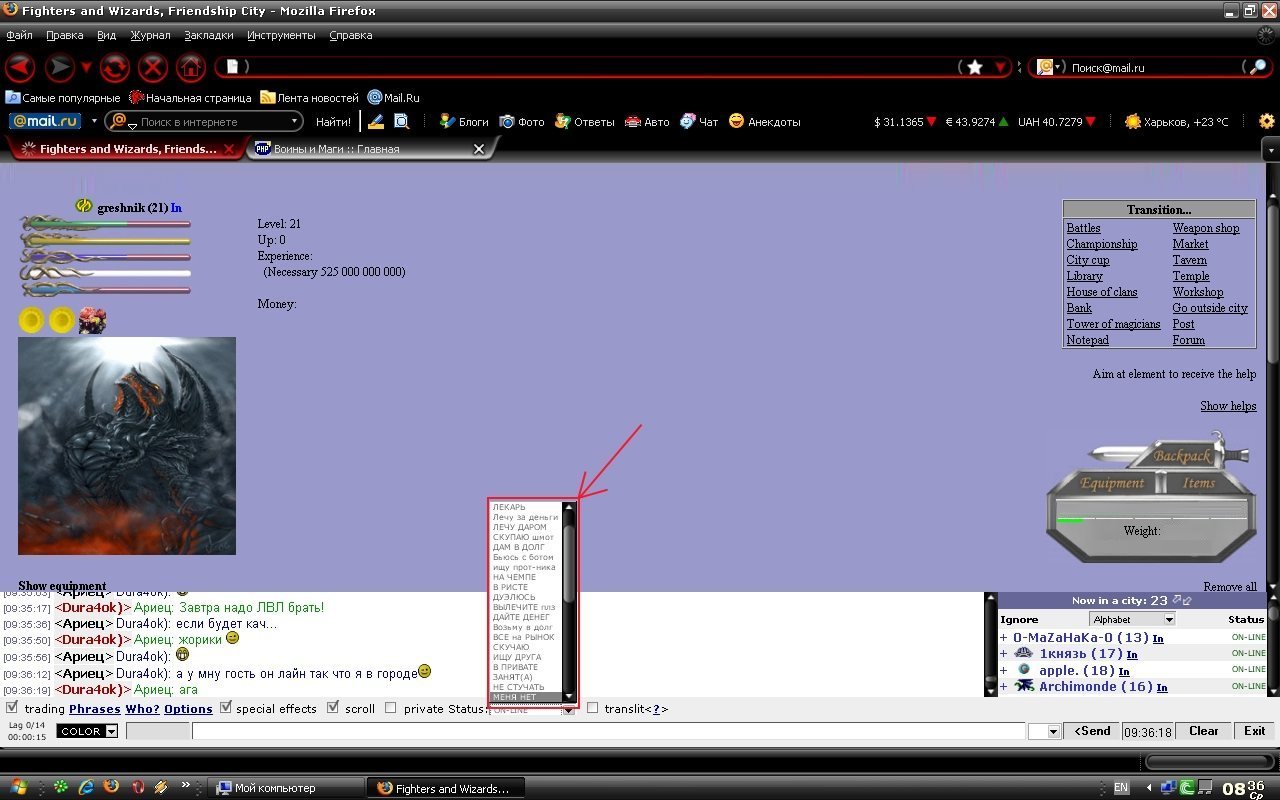Open Авто from the Mail.ru toolbar
Viewport: 1280px width, 800px height.
647,122
